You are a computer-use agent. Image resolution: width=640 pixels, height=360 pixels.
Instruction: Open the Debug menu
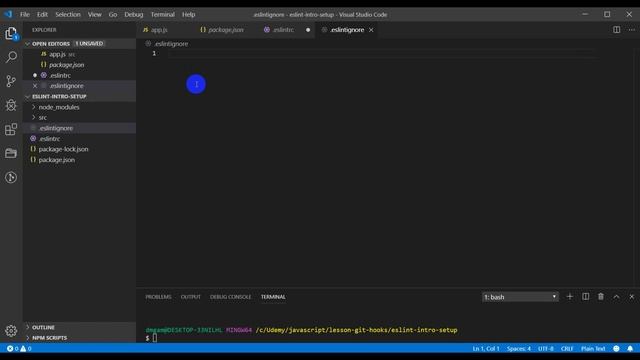133,14
